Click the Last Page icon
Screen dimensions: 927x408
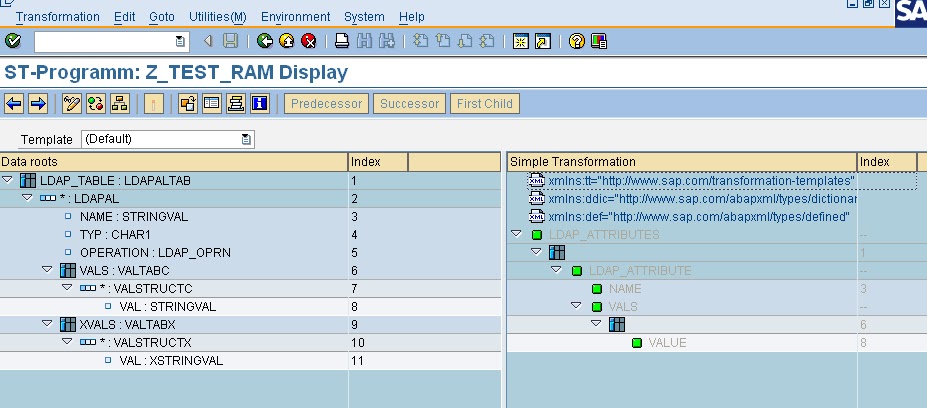pos(487,41)
